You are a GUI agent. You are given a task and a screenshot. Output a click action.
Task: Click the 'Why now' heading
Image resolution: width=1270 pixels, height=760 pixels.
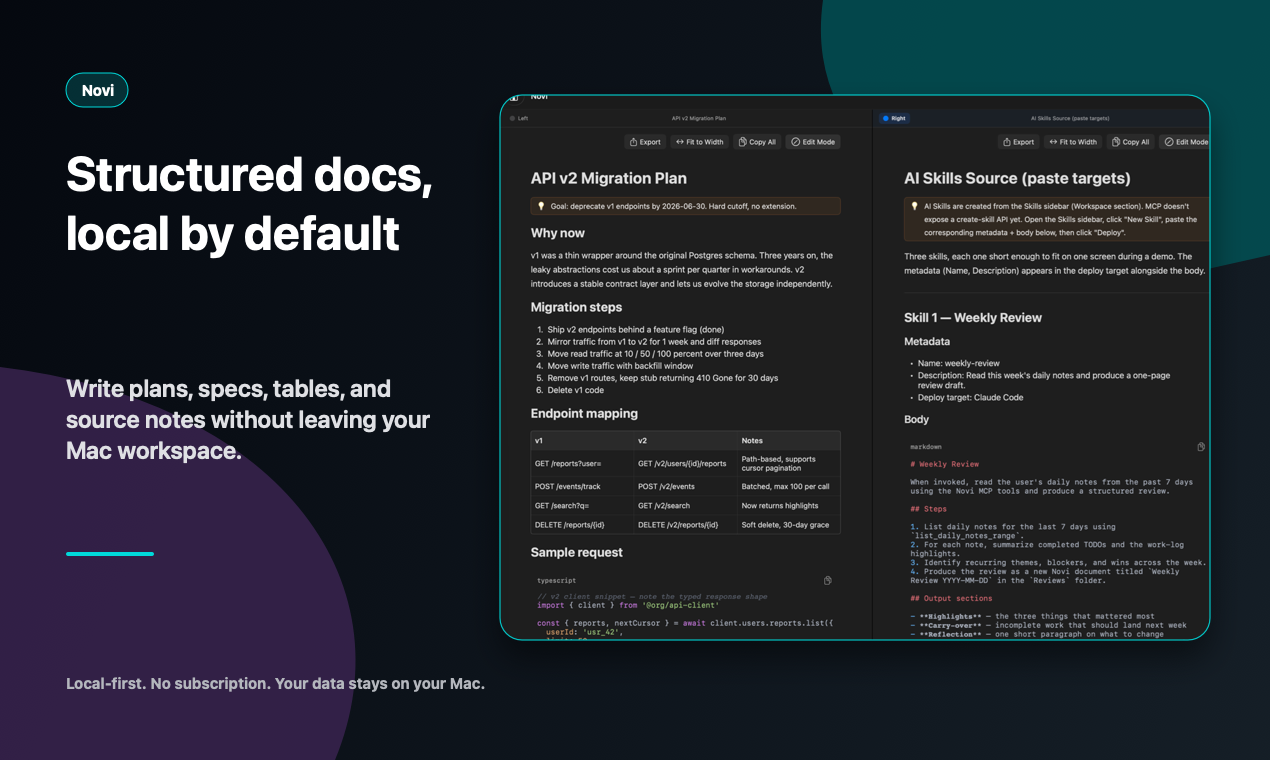coord(558,233)
